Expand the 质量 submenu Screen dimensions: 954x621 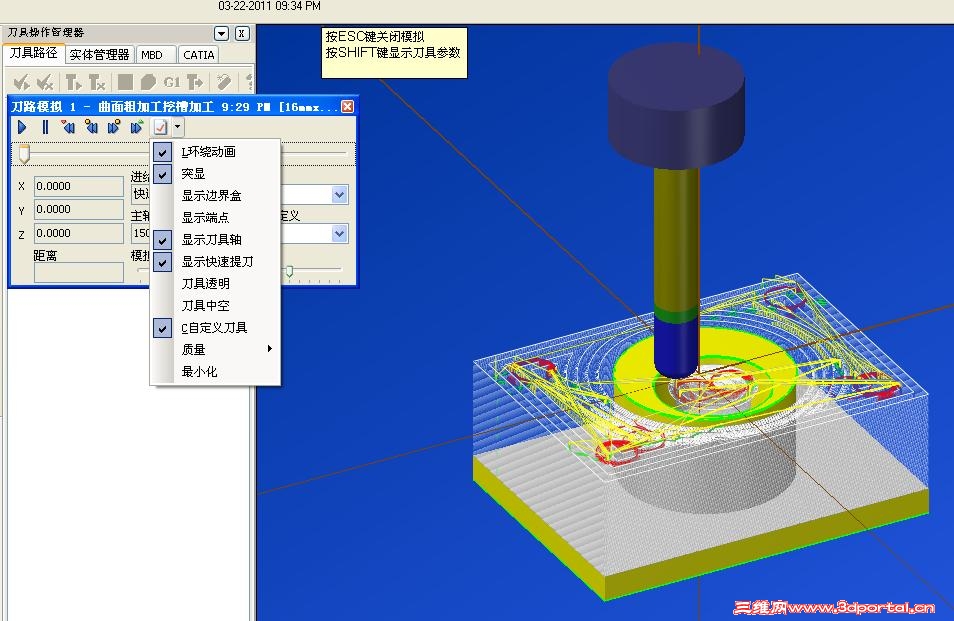click(x=215, y=350)
